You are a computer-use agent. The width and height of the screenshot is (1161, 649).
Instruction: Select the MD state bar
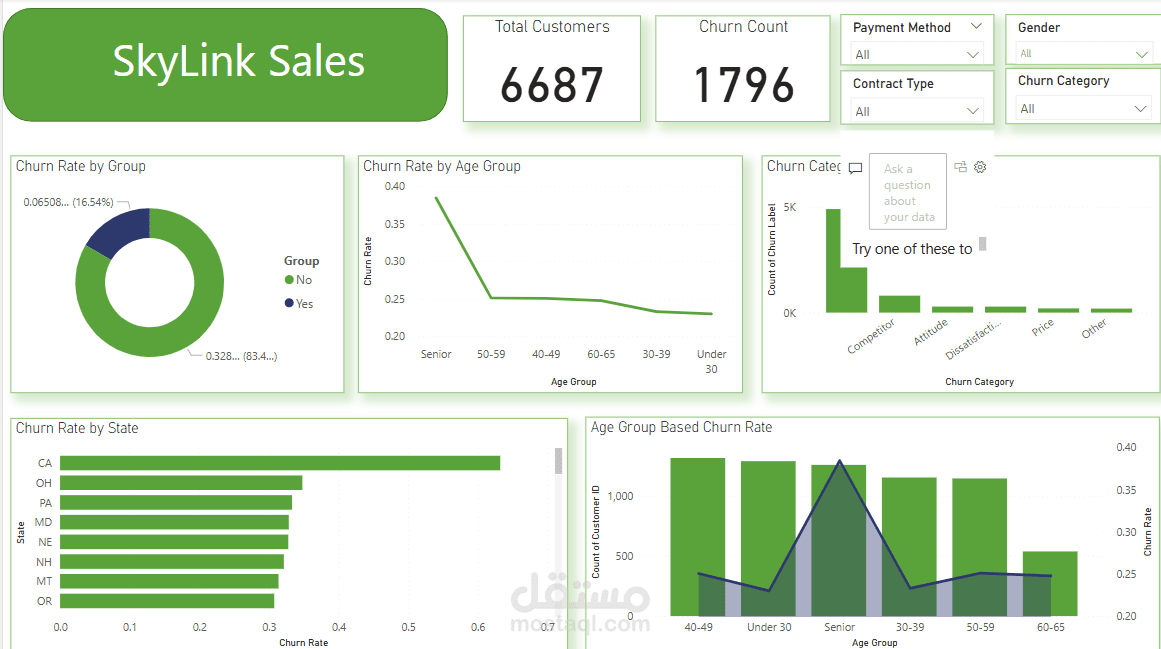click(x=175, y=522)
